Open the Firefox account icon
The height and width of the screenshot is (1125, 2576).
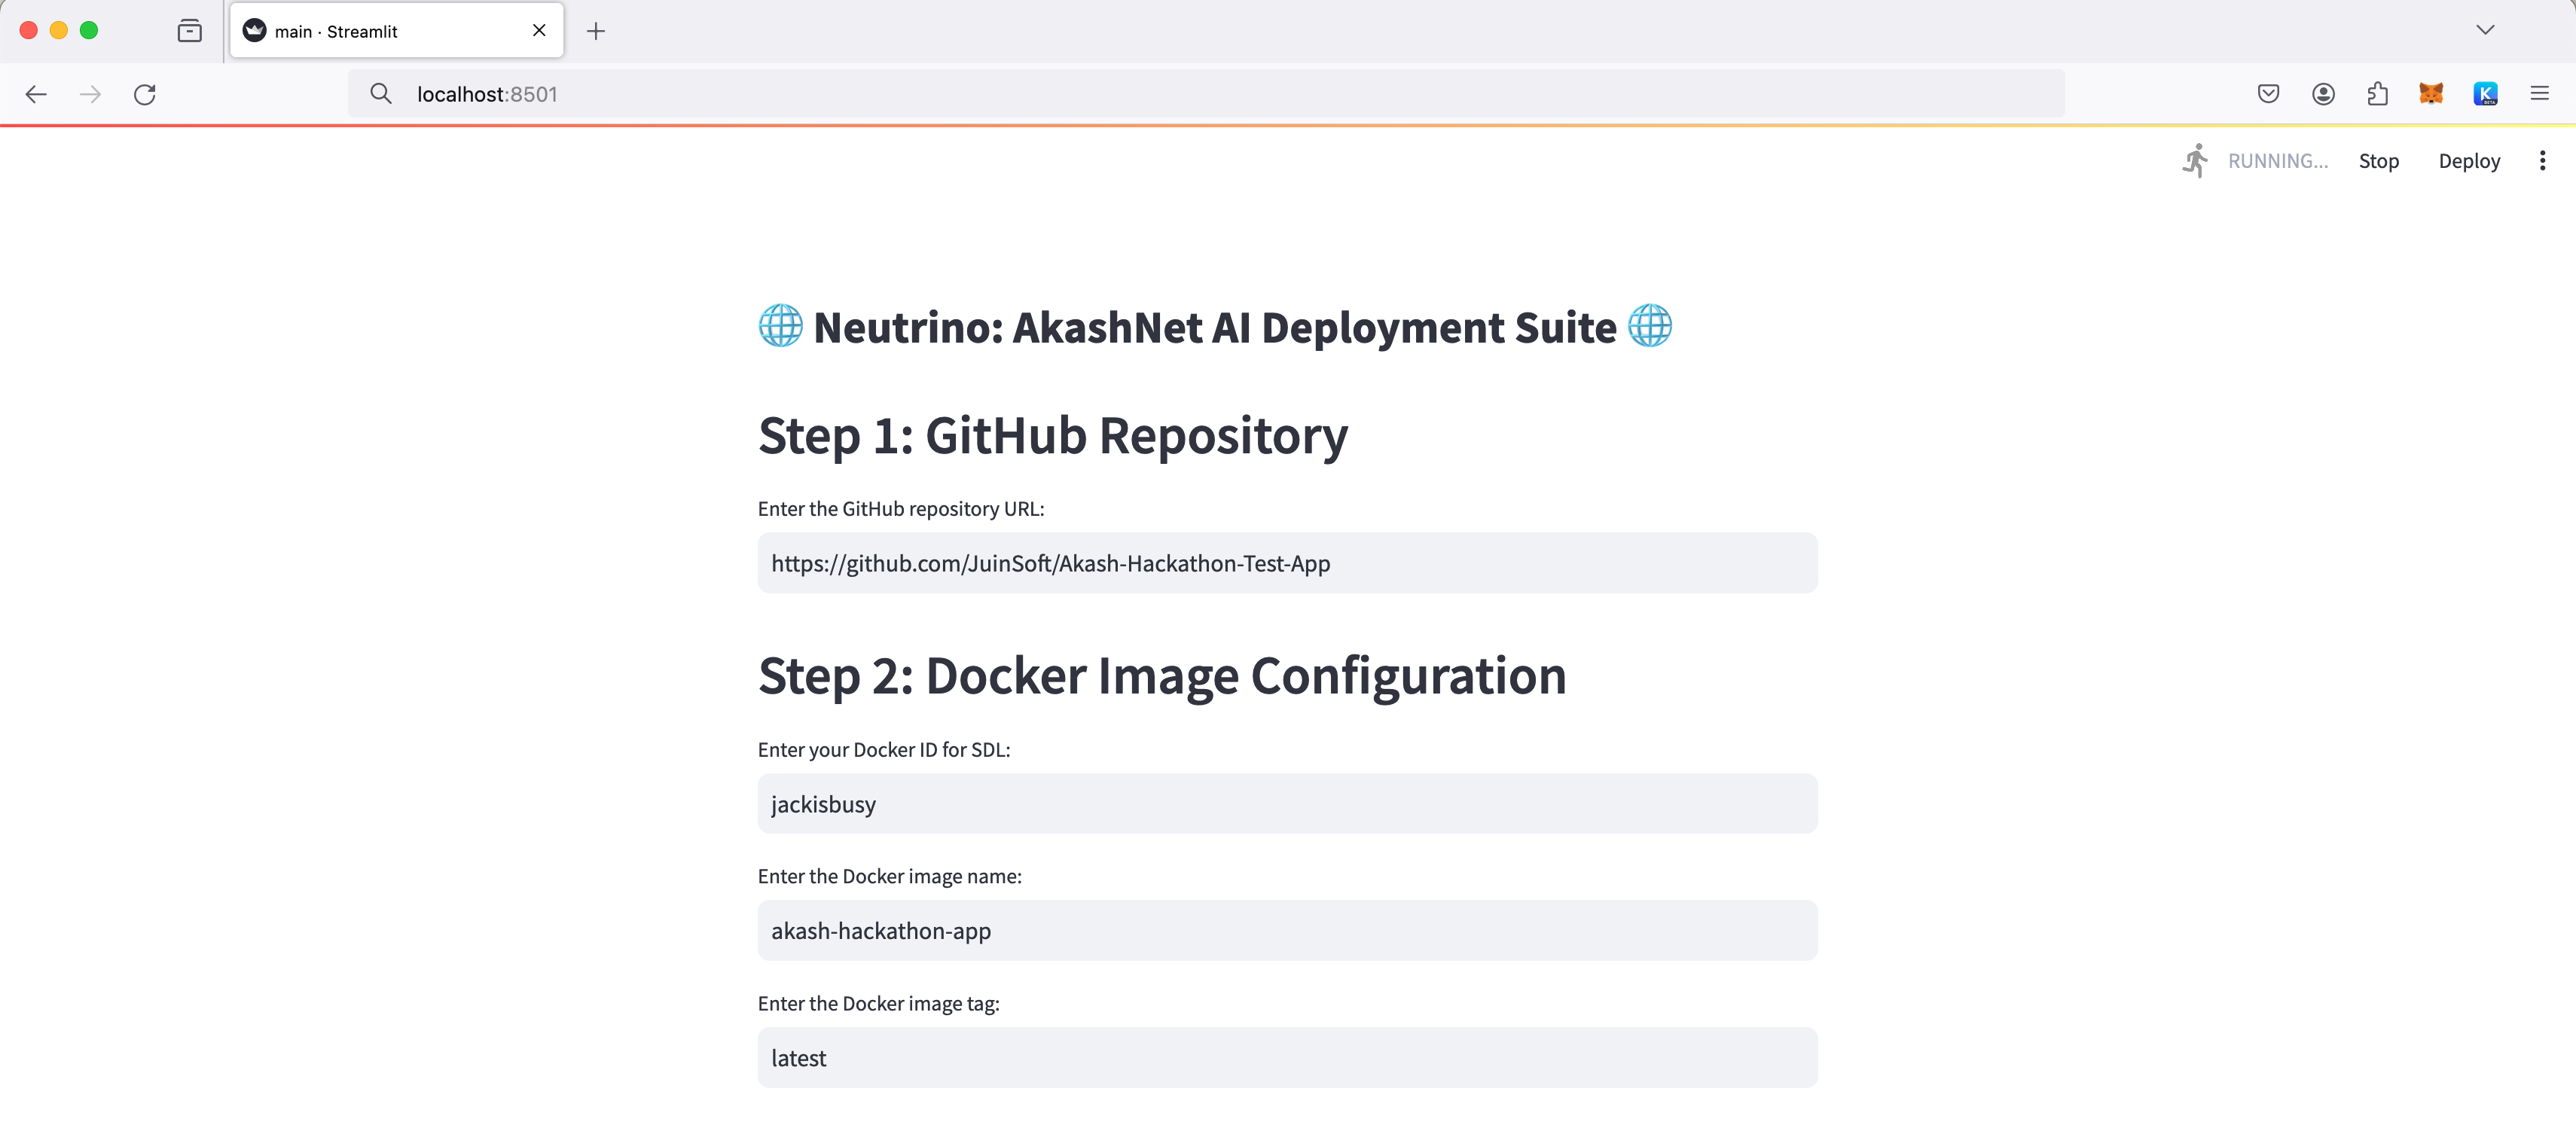coord(2323,94)
